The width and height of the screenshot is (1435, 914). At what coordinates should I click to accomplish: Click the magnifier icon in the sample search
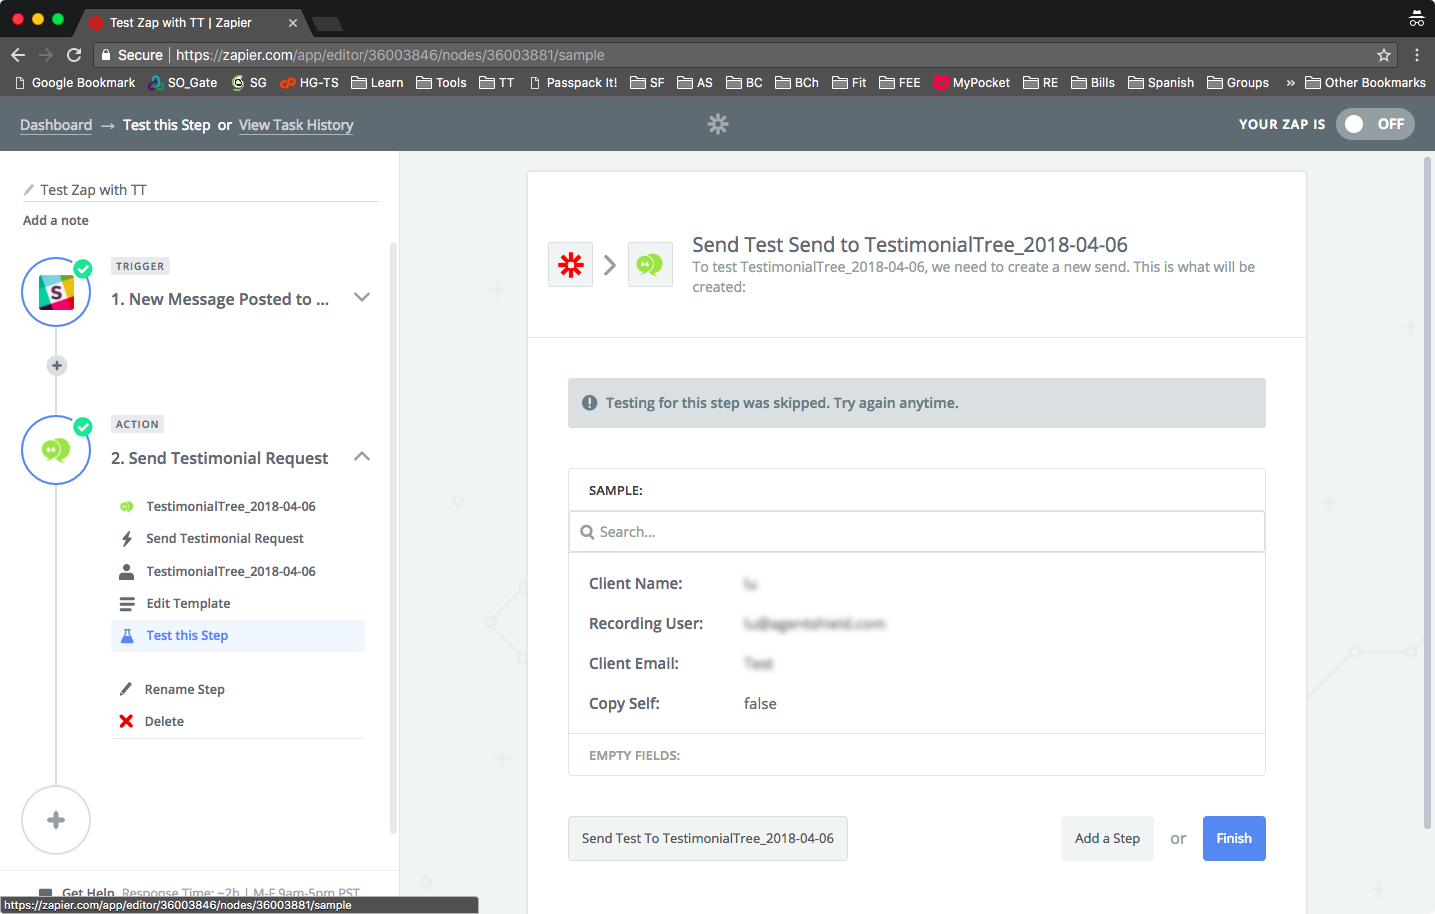(x=588, y=532)
